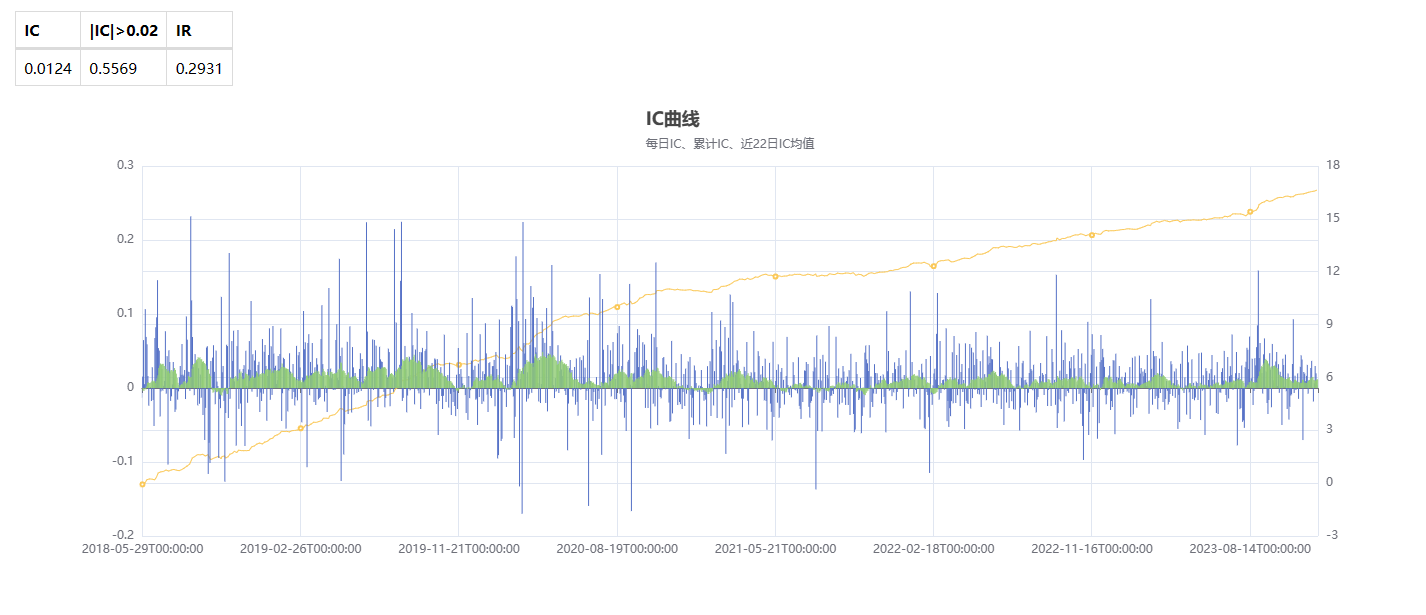Click the |IC|>0.02 column header
Image resolution: width=1426 pixels, height=615 pixels.
click(x=123, y=30)
